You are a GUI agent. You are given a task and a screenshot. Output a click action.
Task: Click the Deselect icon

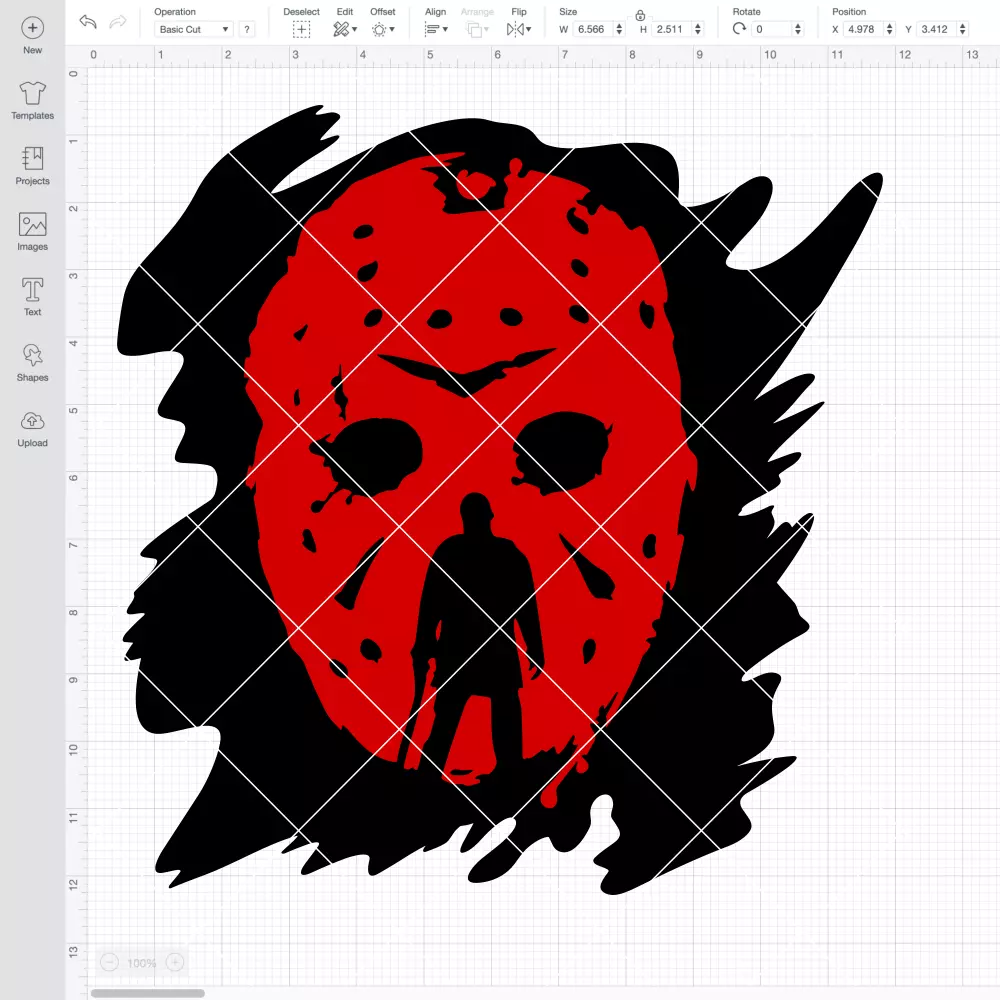click(302, 29)
